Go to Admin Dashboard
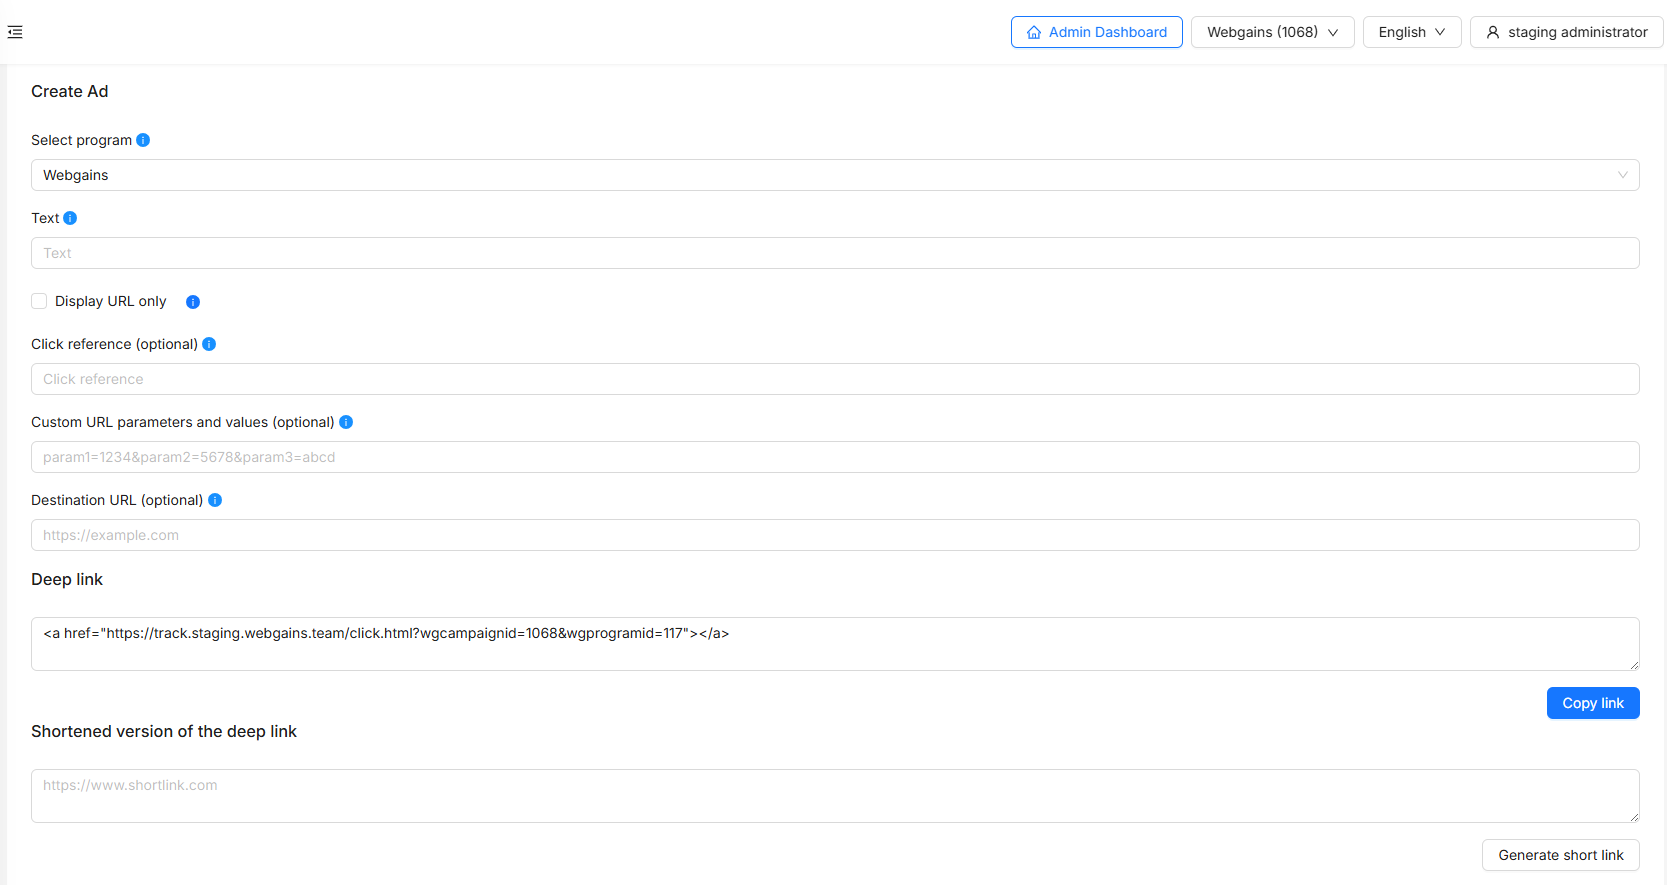Screen dimensions: 1667x885 (1096, 32)
